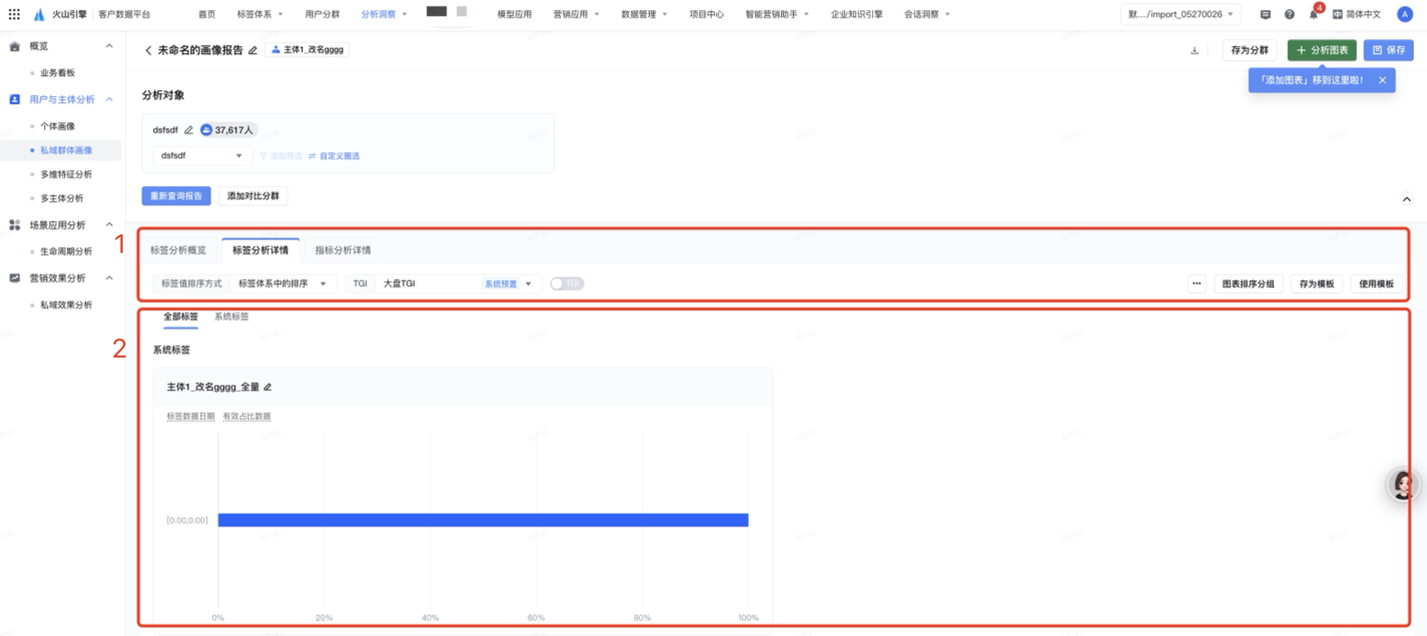Open 多维特征分析 in sidebar
Screen dimensions: 1427x636
click(66, 174)
